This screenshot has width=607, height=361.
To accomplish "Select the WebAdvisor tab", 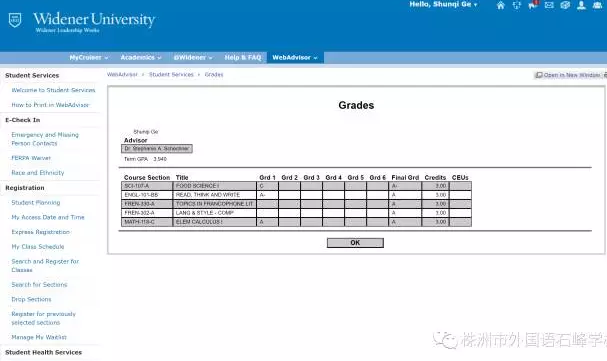I will (295, 57).
